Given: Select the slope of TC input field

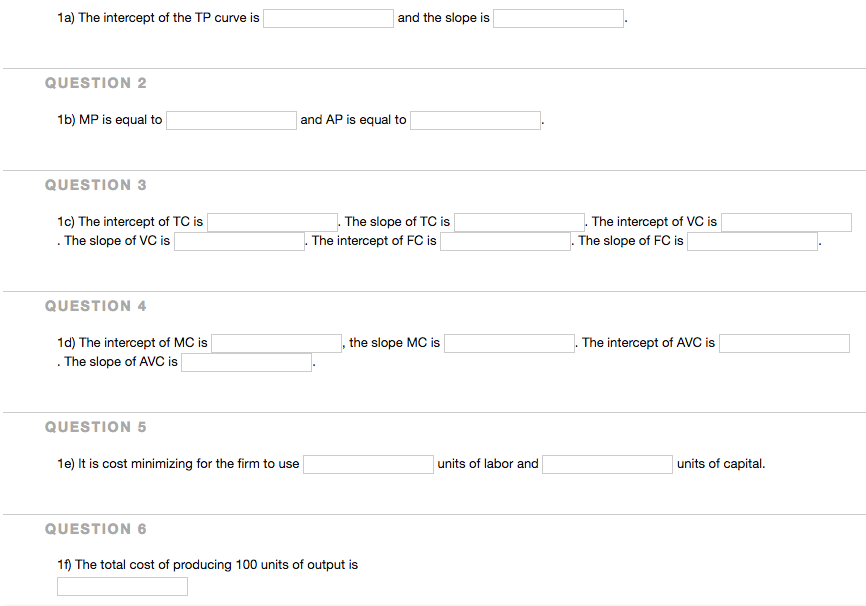Looking at the screenshot, I should (519, 222).
